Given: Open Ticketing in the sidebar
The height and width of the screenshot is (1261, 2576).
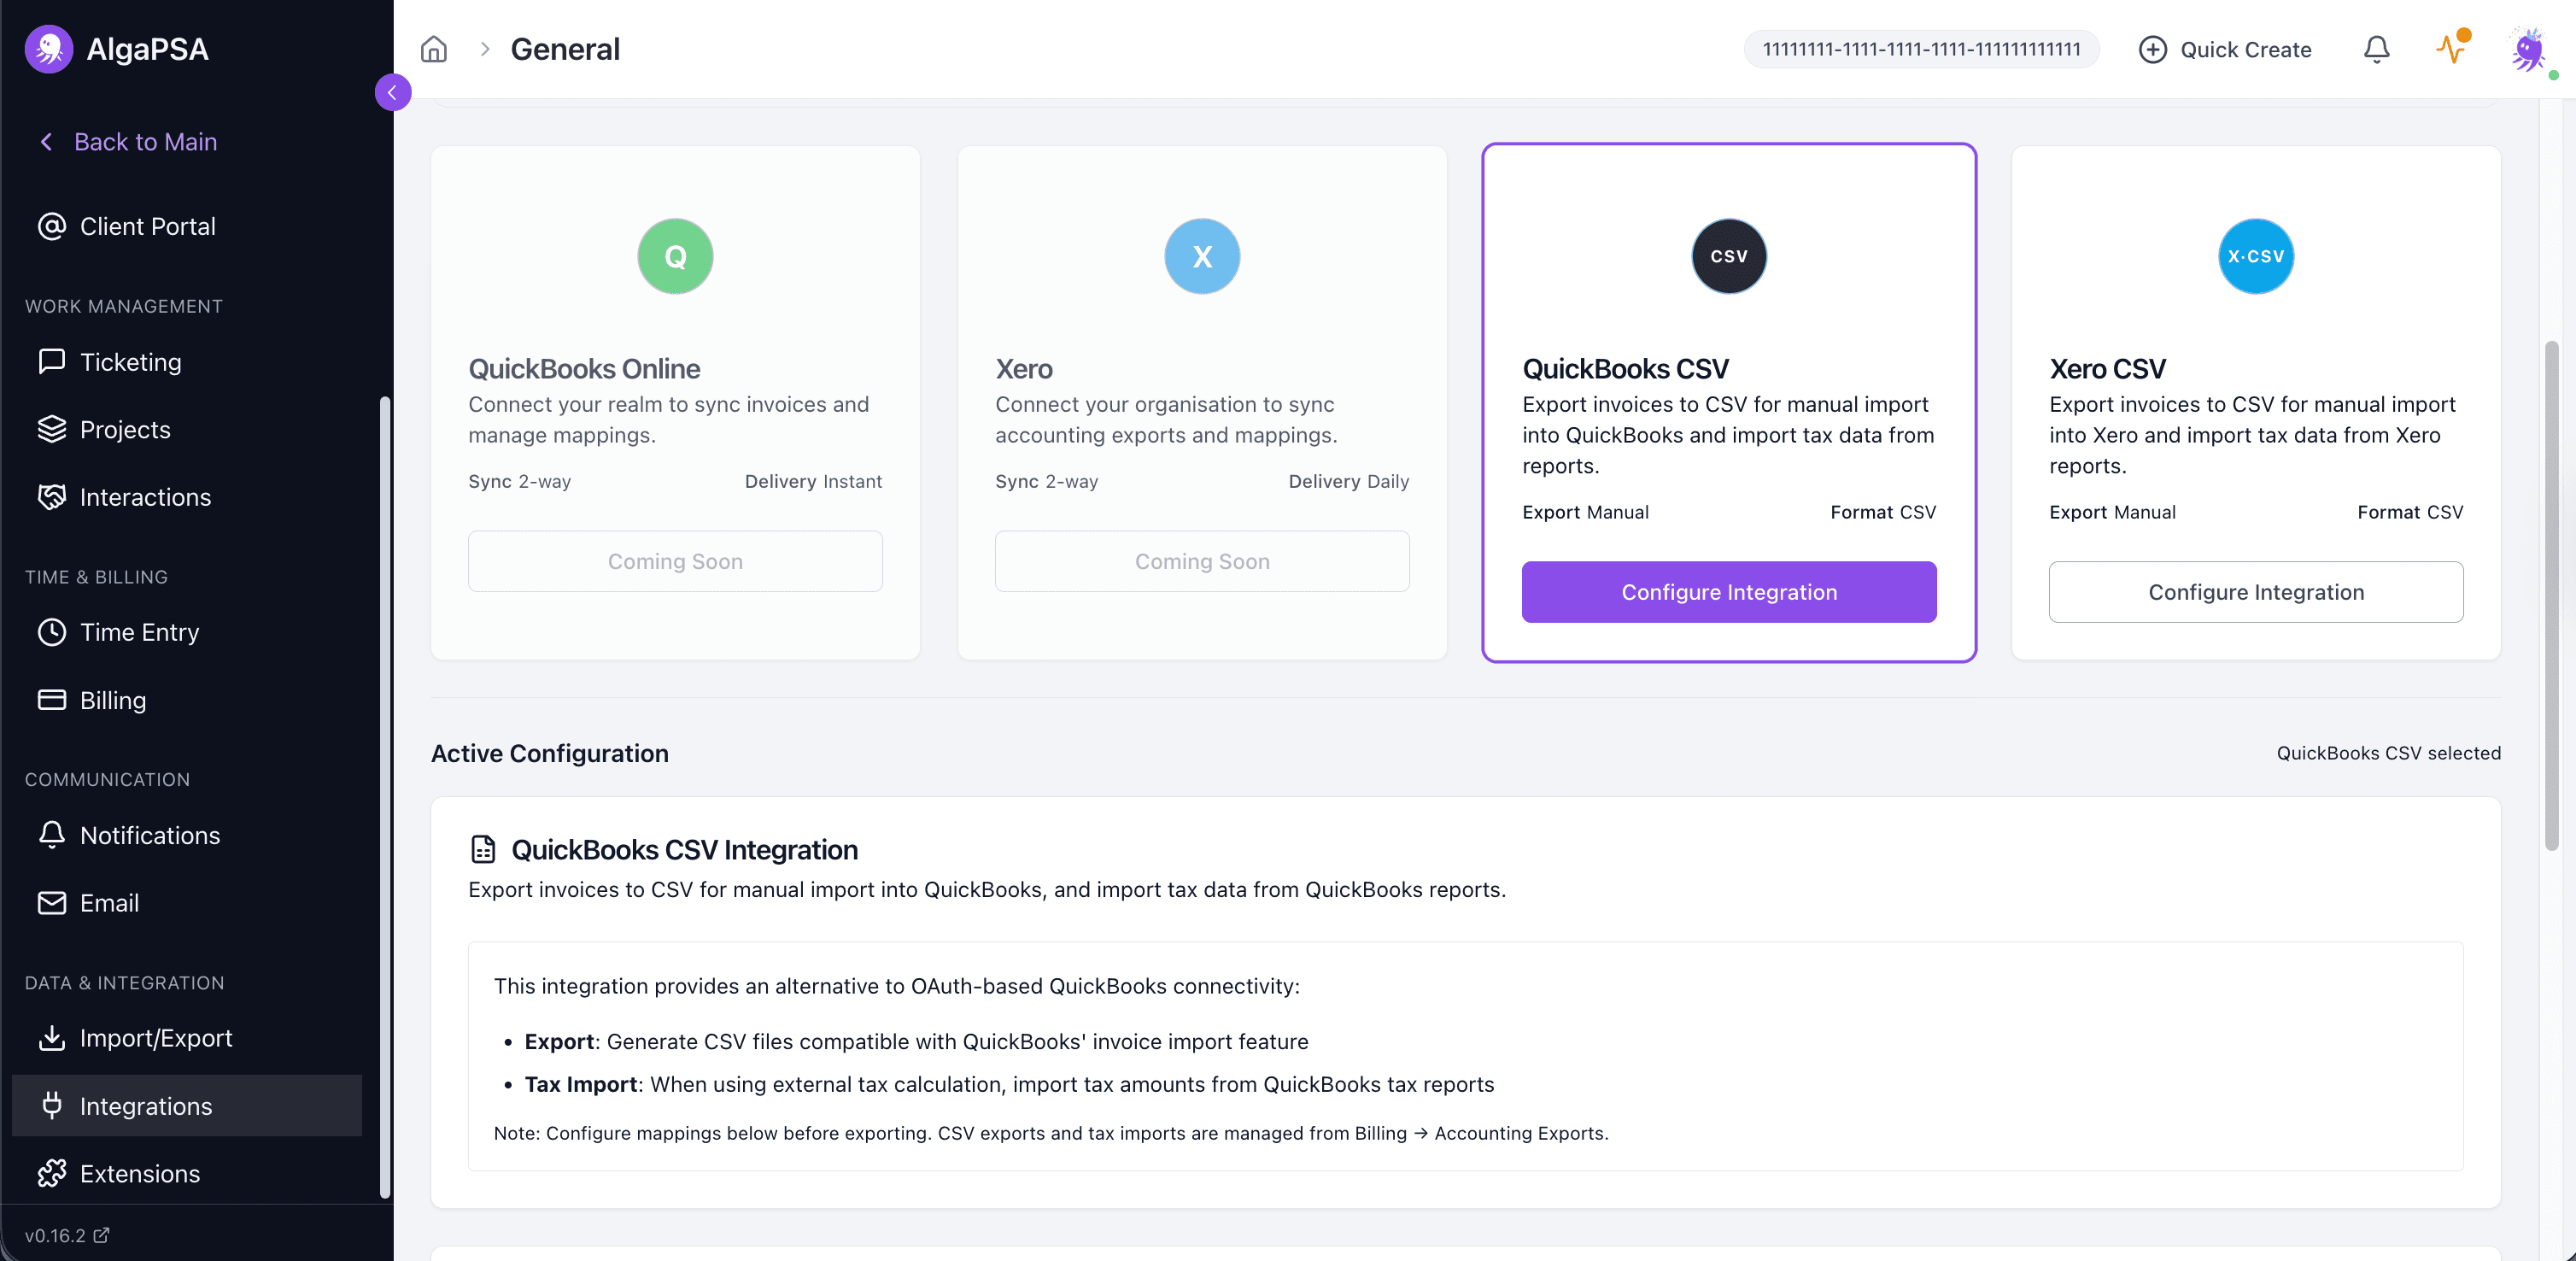Looking at the screenshot, I should (130, 362).
